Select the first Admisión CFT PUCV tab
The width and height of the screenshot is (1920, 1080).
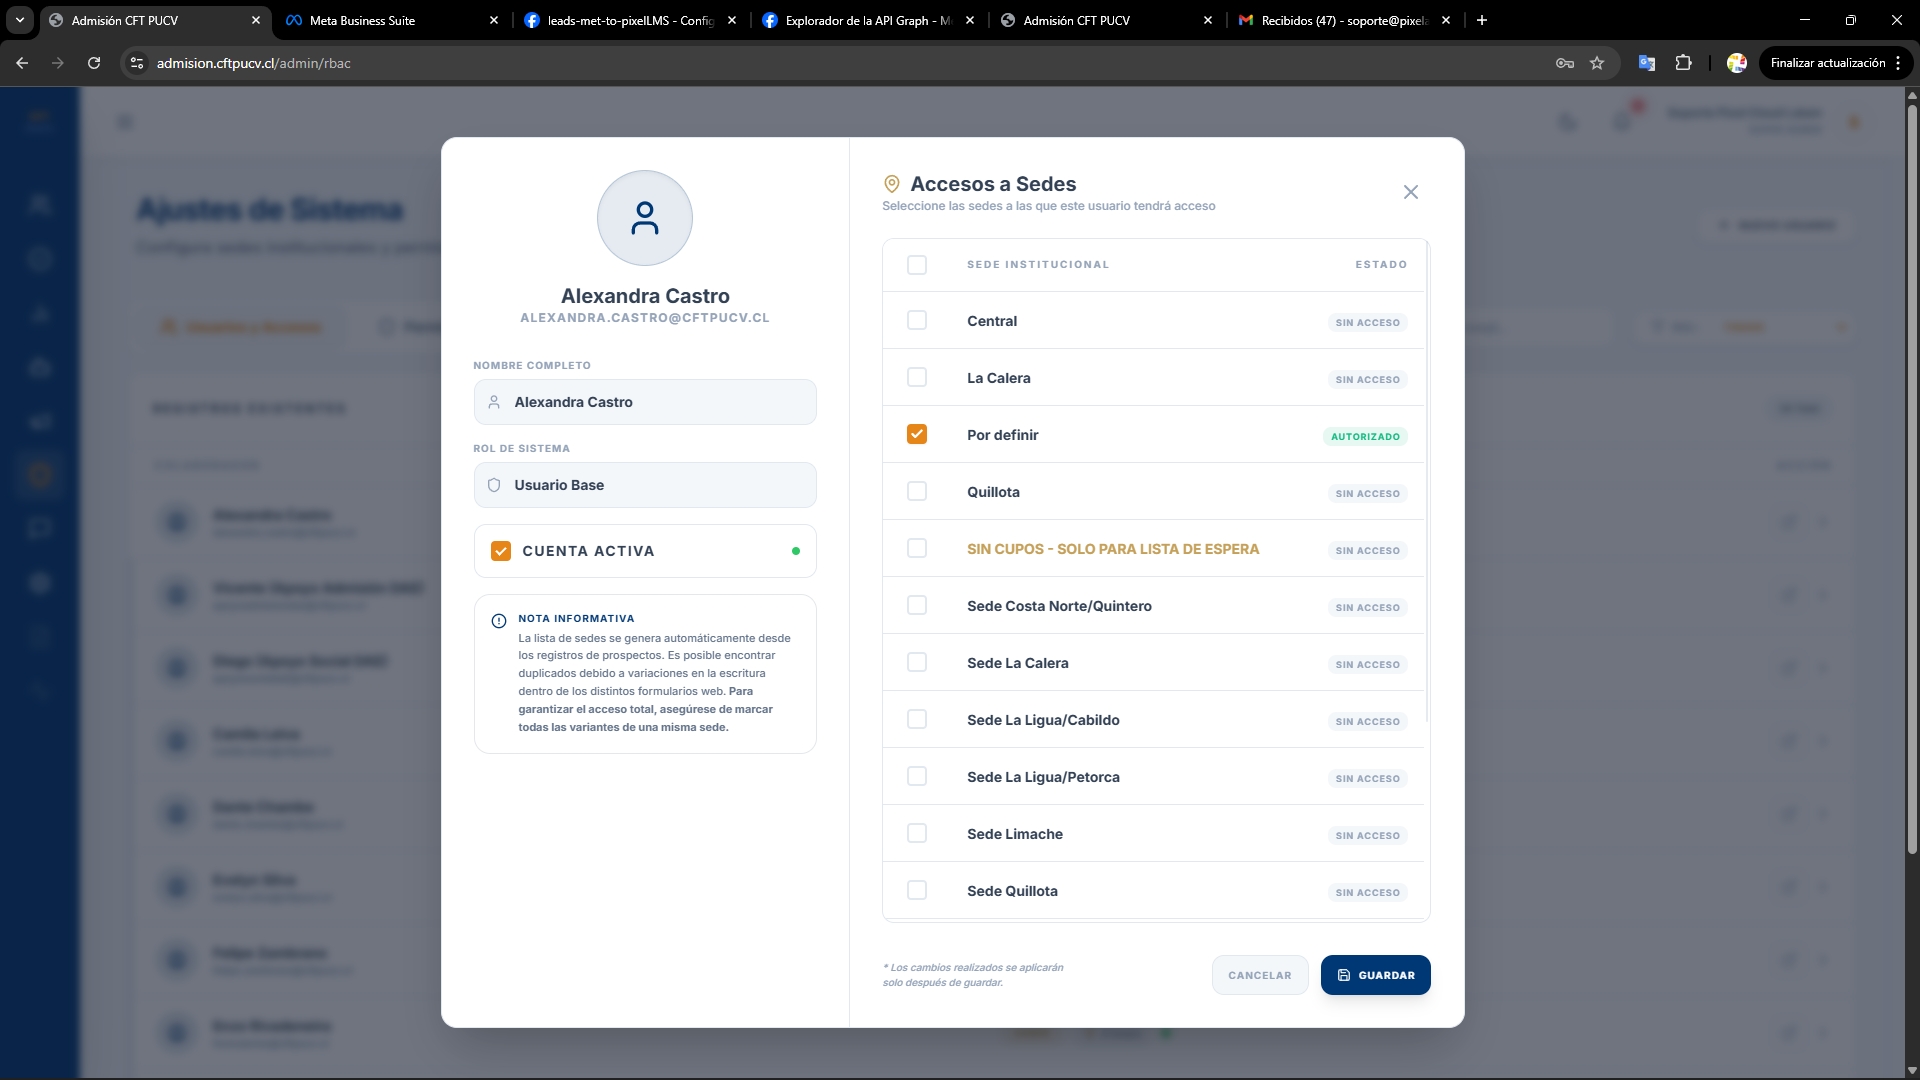coord(154,20)
